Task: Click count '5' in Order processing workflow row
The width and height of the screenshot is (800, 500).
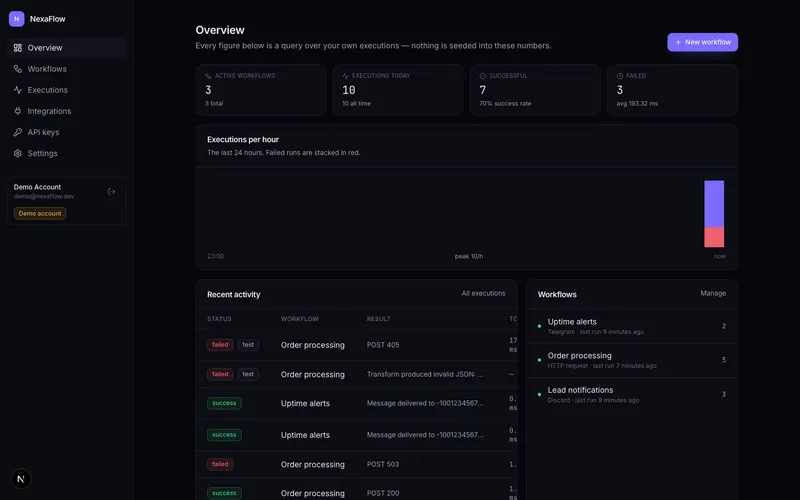Action: 724,360
